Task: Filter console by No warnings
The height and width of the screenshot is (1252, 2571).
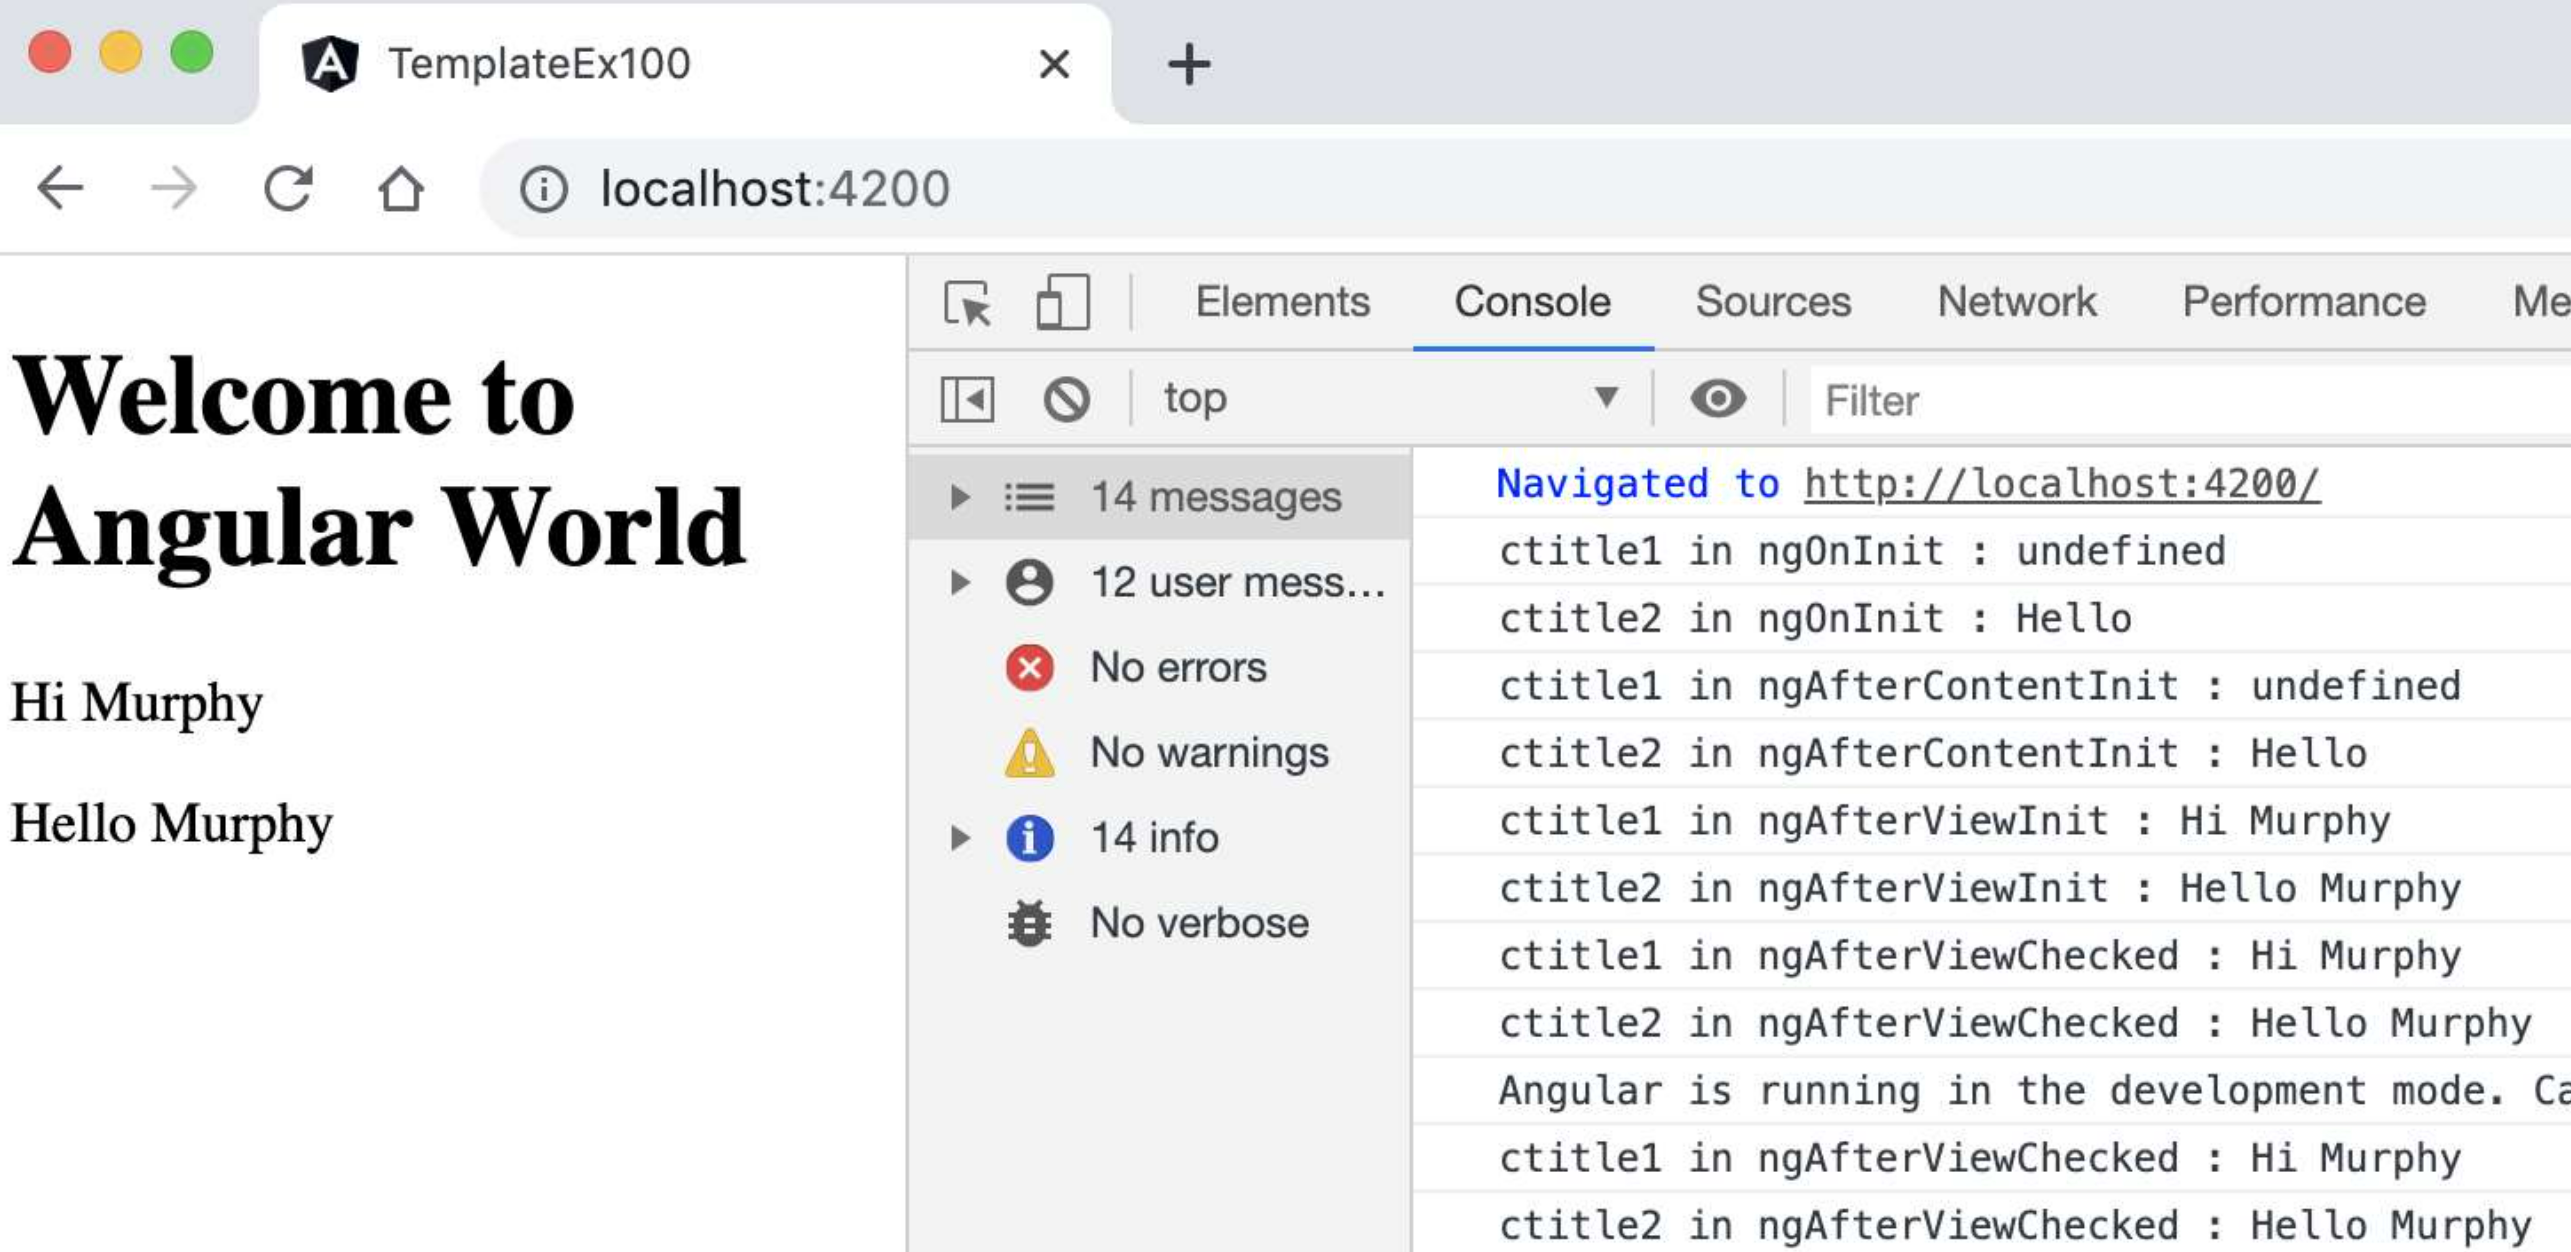Action: click(1208, 752)
